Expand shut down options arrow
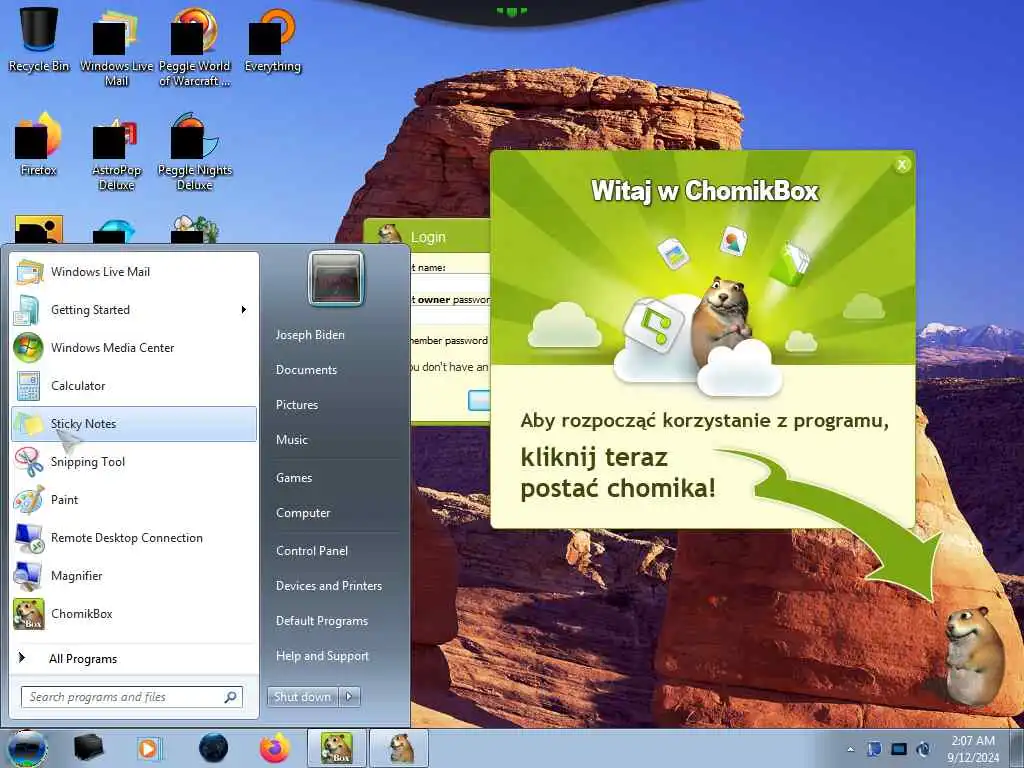 point(349,697)
